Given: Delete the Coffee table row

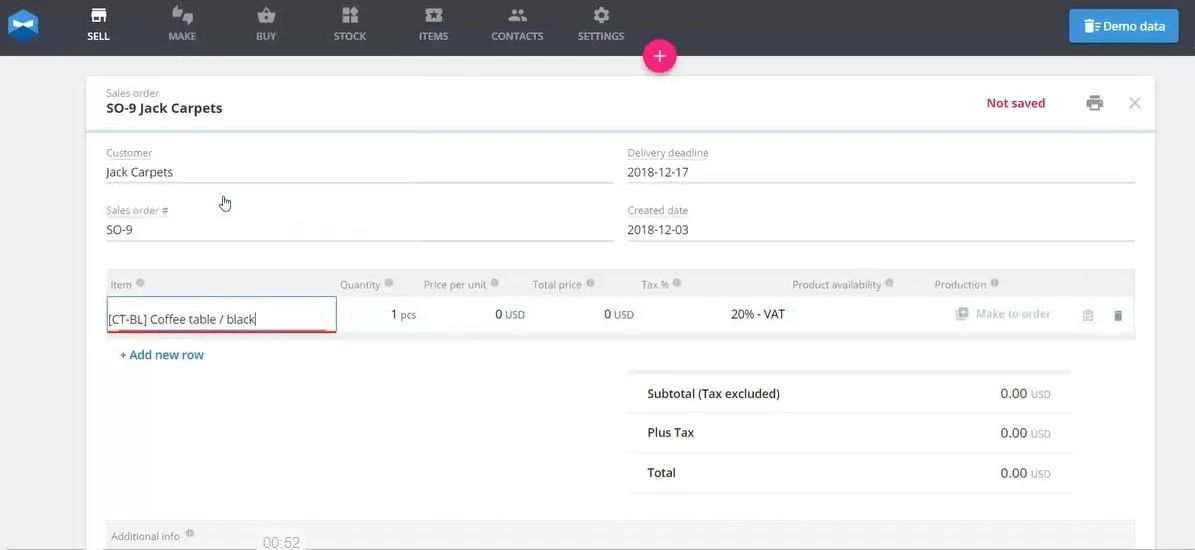Looking at the screenshot, I should [x=1118, y=315].
